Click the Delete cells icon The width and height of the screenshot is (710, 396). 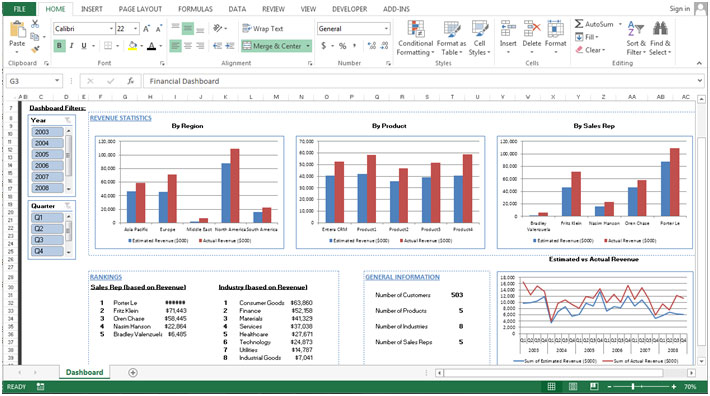tap(532, 29)
